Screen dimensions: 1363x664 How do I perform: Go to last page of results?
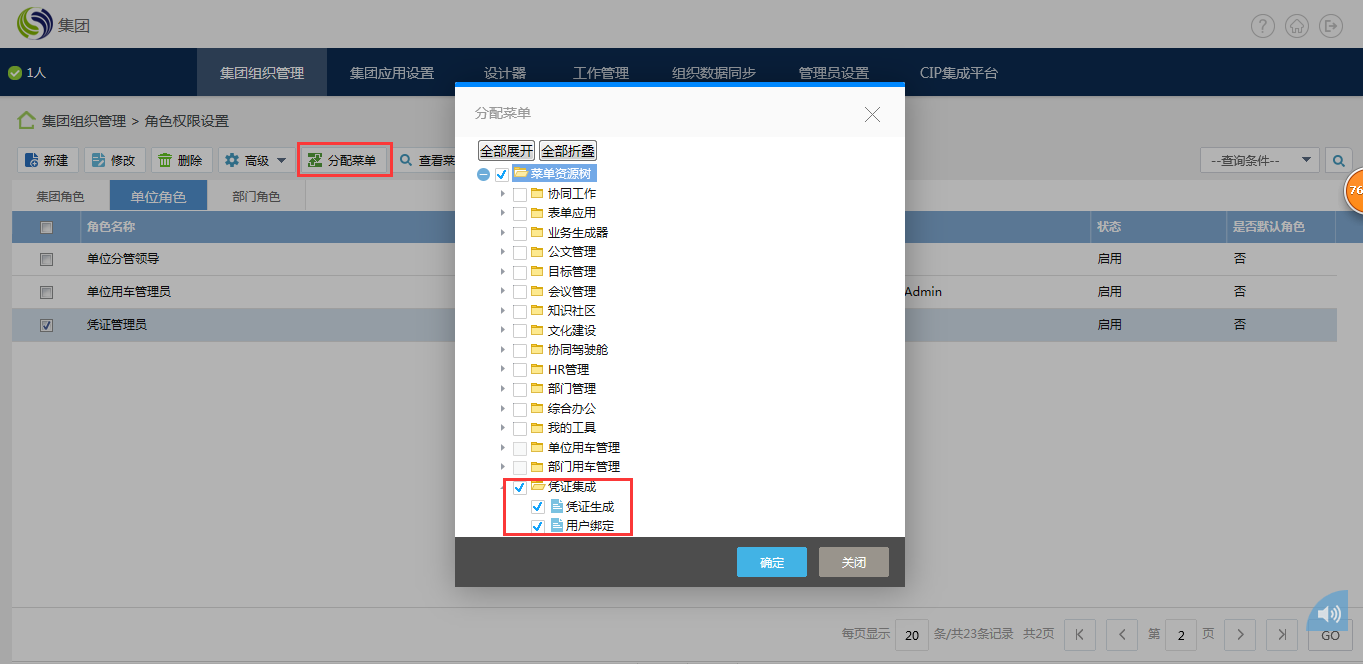(x=1282, y=634)
